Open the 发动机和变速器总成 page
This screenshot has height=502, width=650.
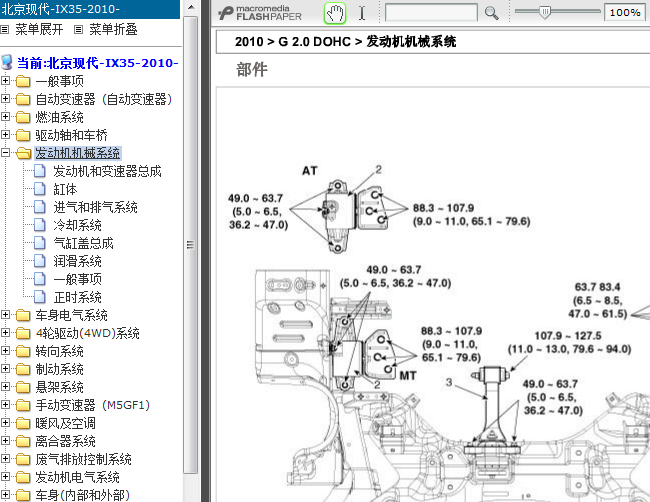click(x=107, y=171)
